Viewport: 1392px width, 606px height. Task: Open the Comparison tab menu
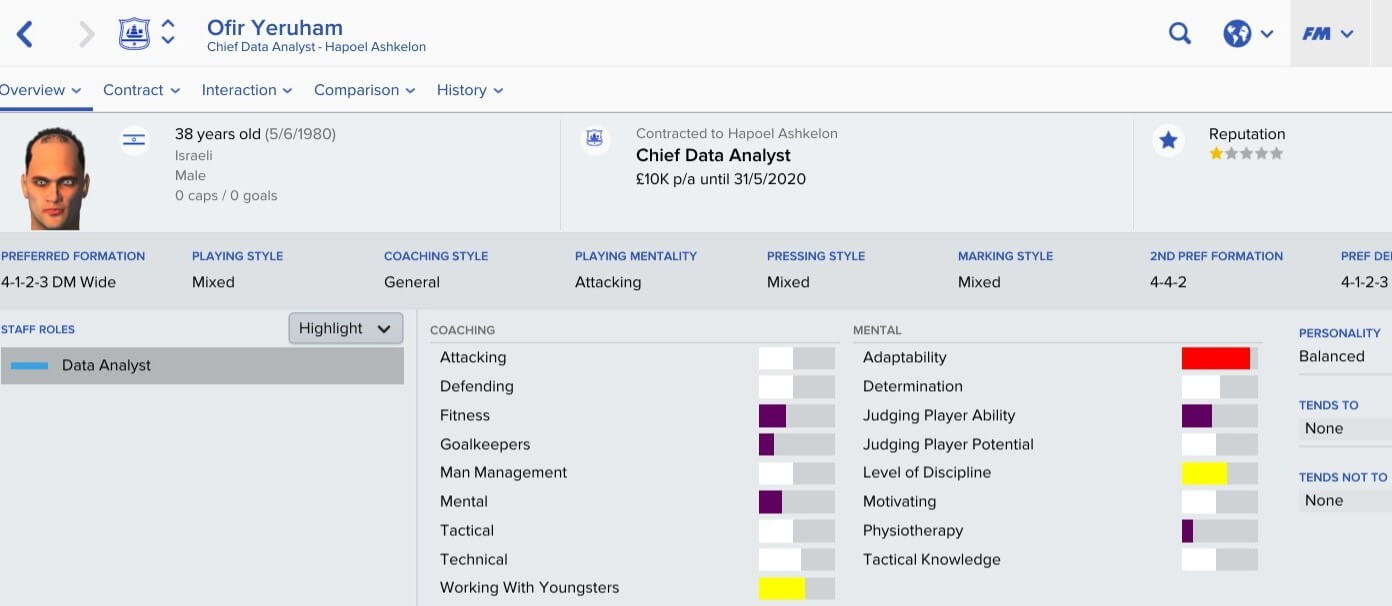point(364,90)
